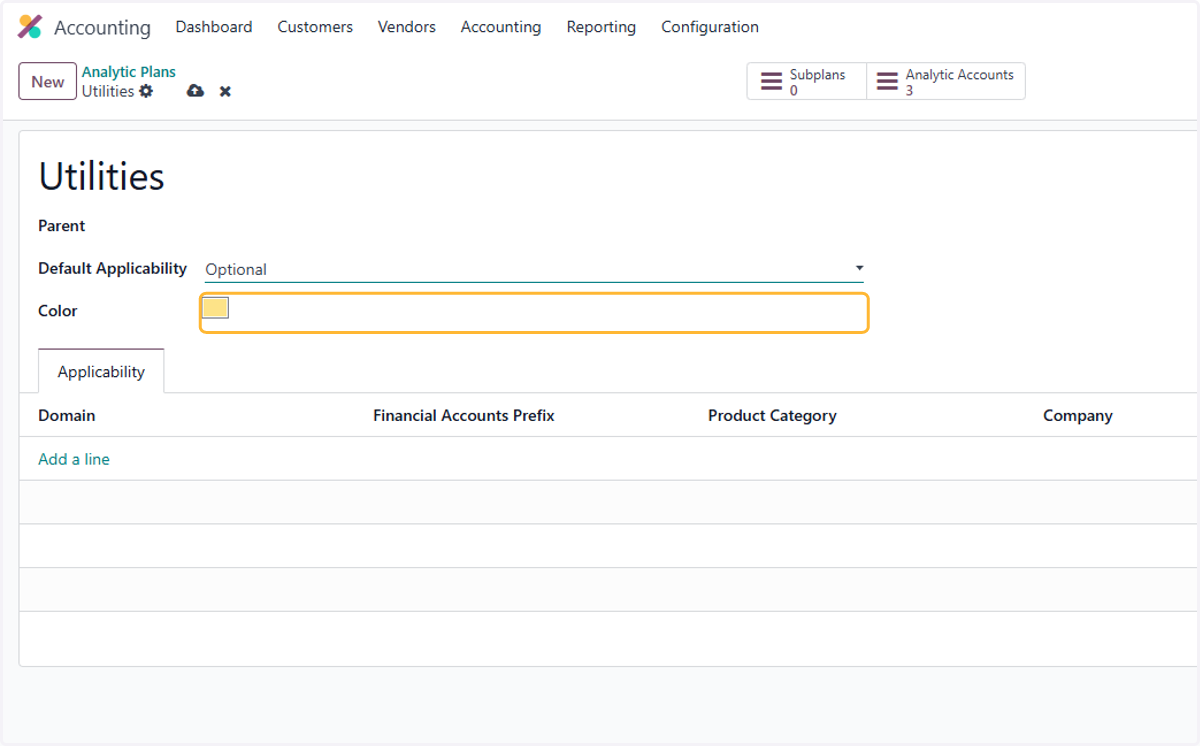Save the record manually with the cloud icon
This screenshot has height=746, width=1200.
tap(195, 91)
